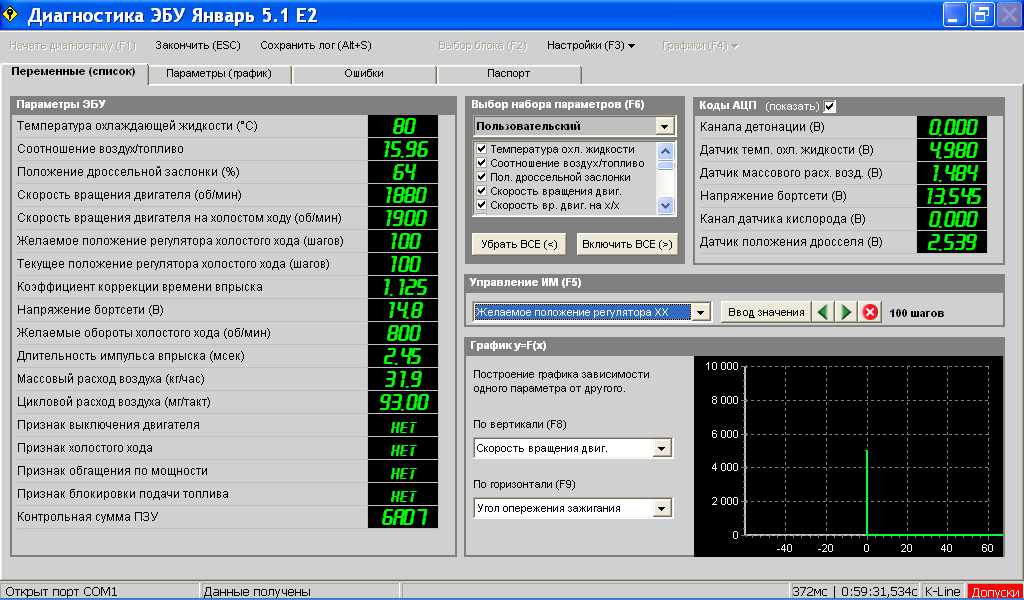The image size is (1024, 600).
Task: Click 'Признак выключения двигателя' НЕТ value
Action: 403,425
